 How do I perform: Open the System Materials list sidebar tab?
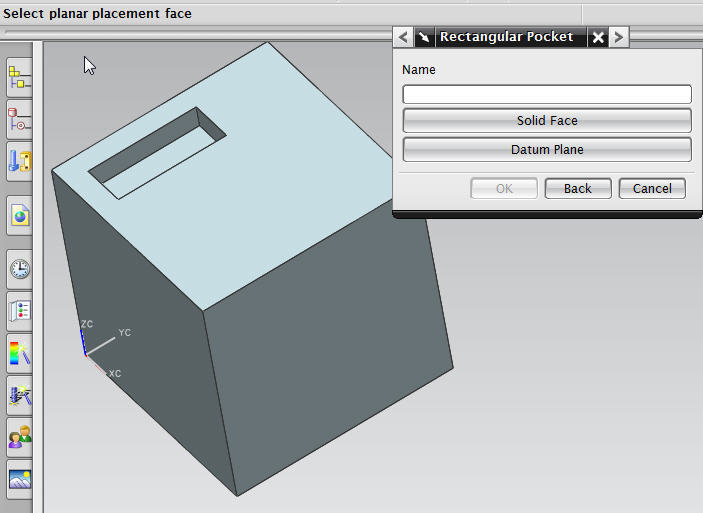coord(20,311)
